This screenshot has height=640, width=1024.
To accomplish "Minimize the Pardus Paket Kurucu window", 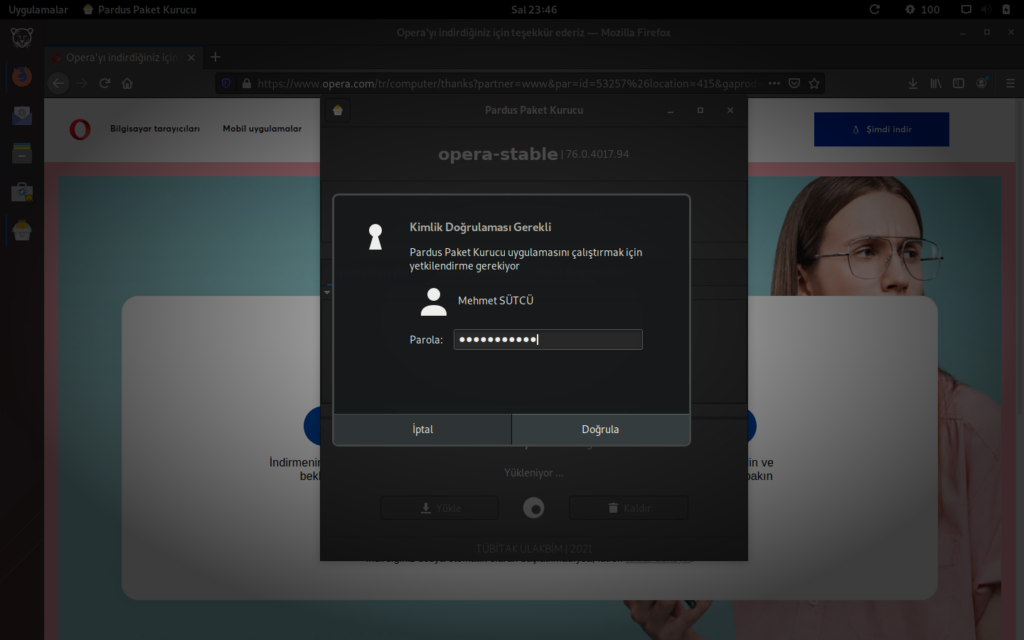I will tap(670, 110).
